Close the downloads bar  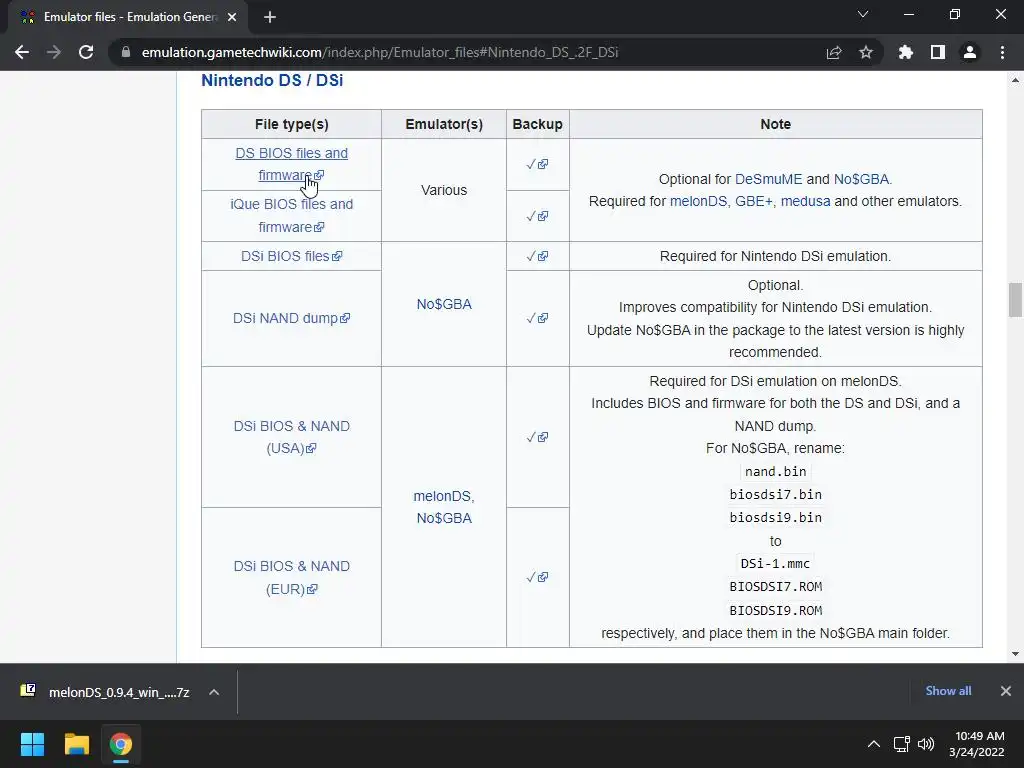click(1006, 691)
